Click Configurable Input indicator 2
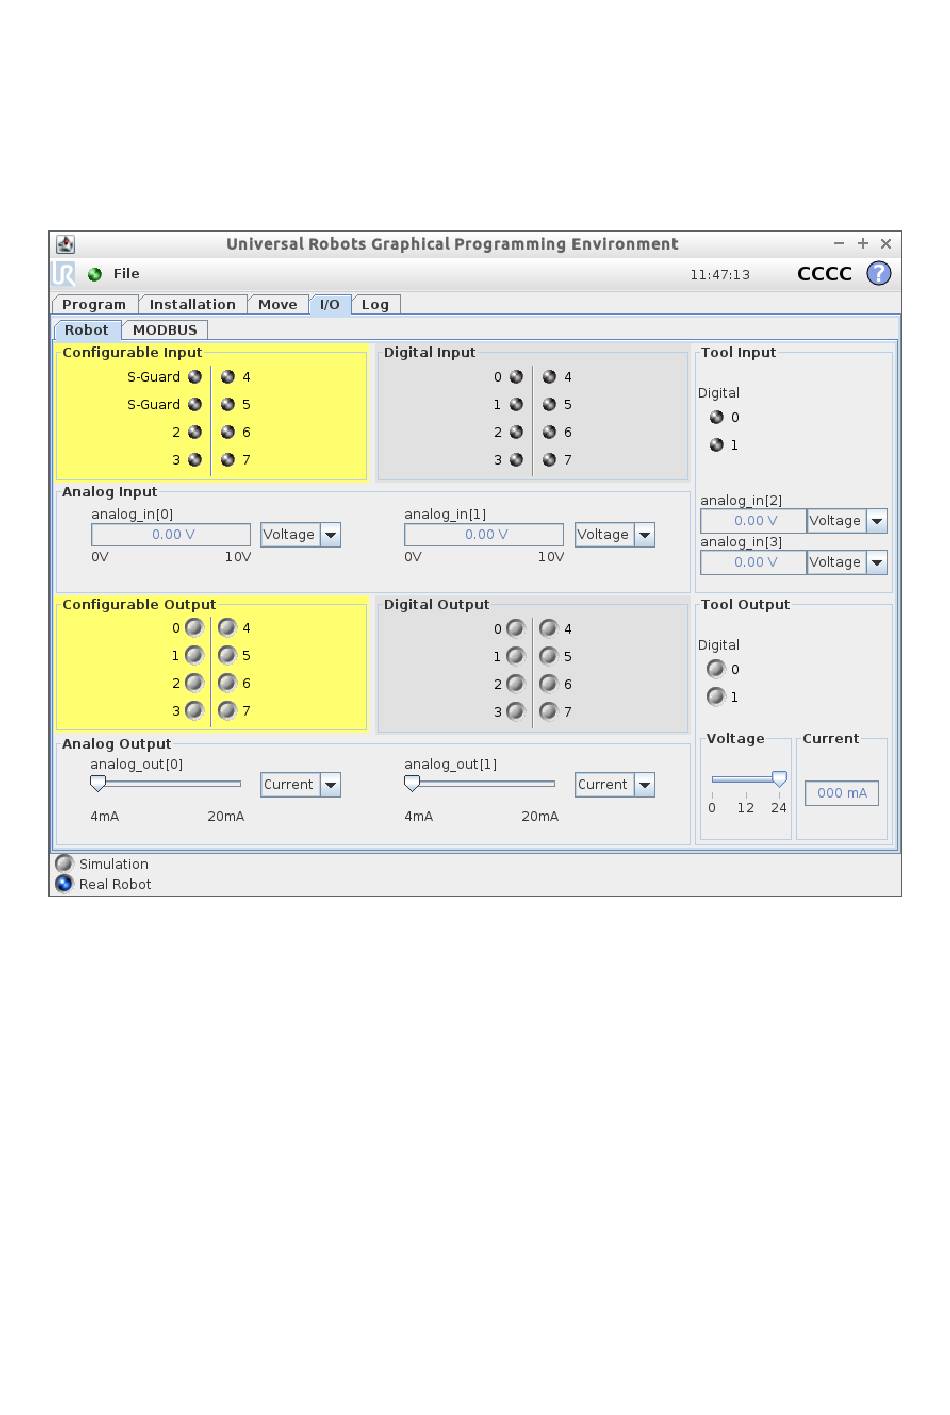The image size is (950, 1415). click(195, 432)
